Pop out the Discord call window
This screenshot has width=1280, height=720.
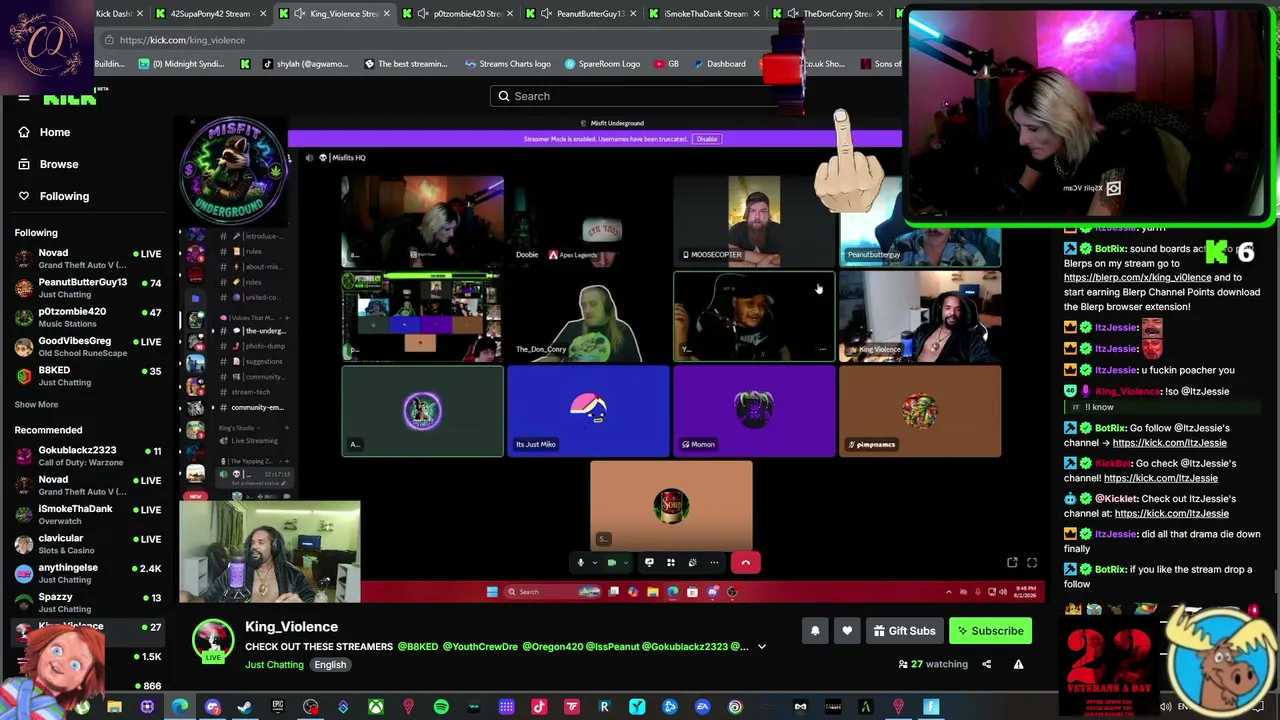[1012, 563]
